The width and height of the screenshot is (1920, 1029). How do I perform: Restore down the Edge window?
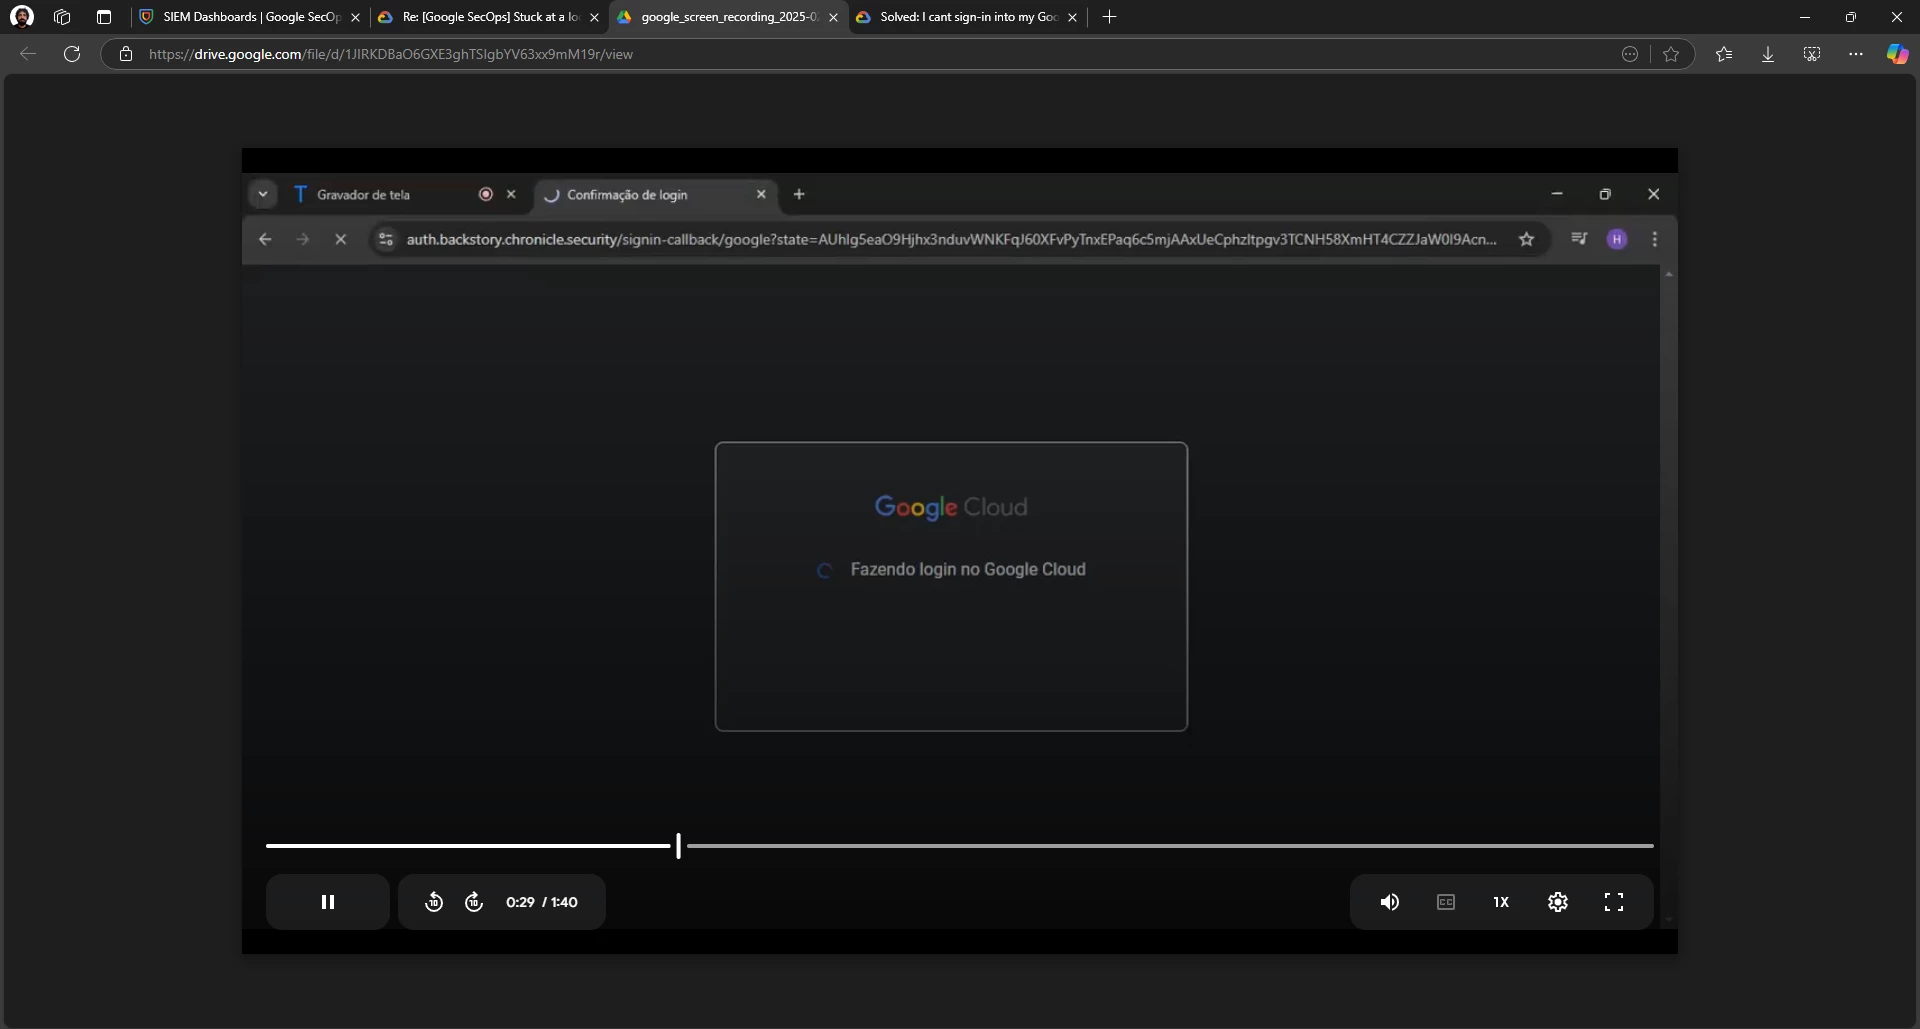tap(1851, 17)
